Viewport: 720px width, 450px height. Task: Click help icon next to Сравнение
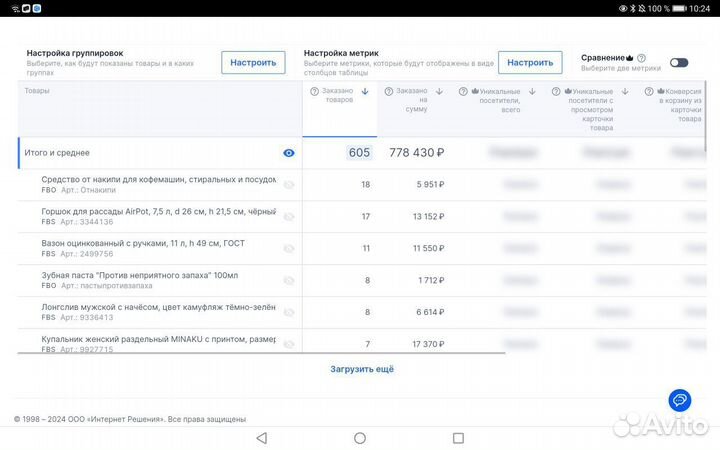pos(641,58)
